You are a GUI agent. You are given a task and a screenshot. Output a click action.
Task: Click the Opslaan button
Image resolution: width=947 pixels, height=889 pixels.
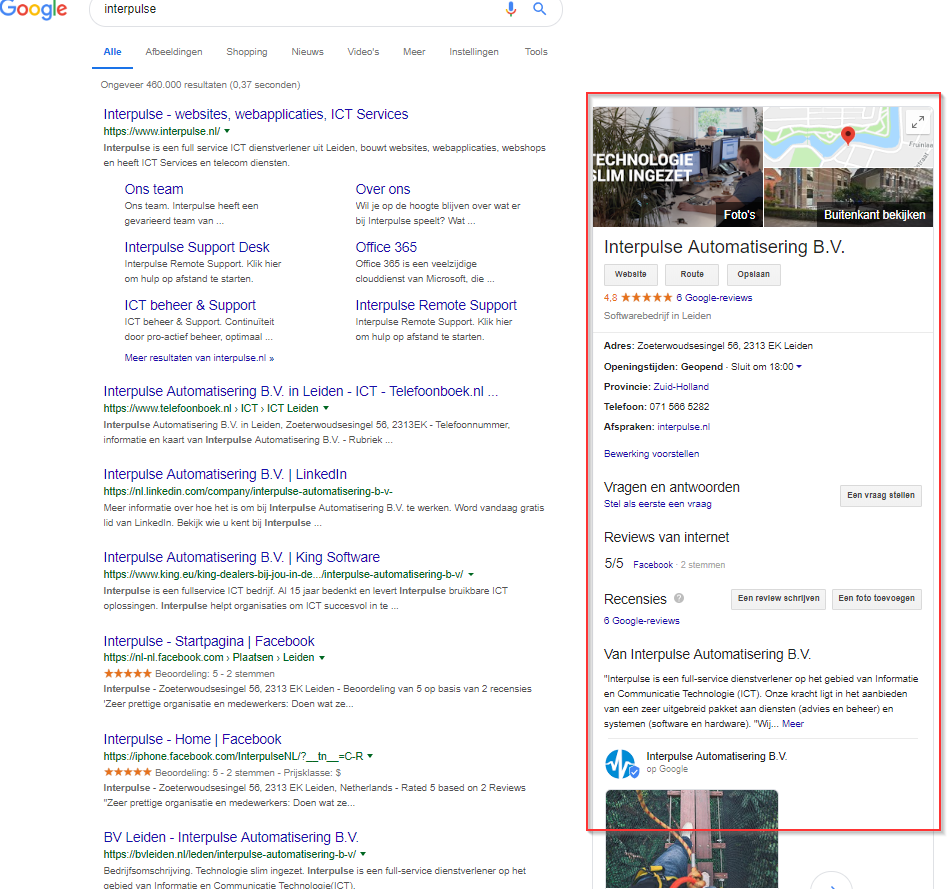click(753, 274)
